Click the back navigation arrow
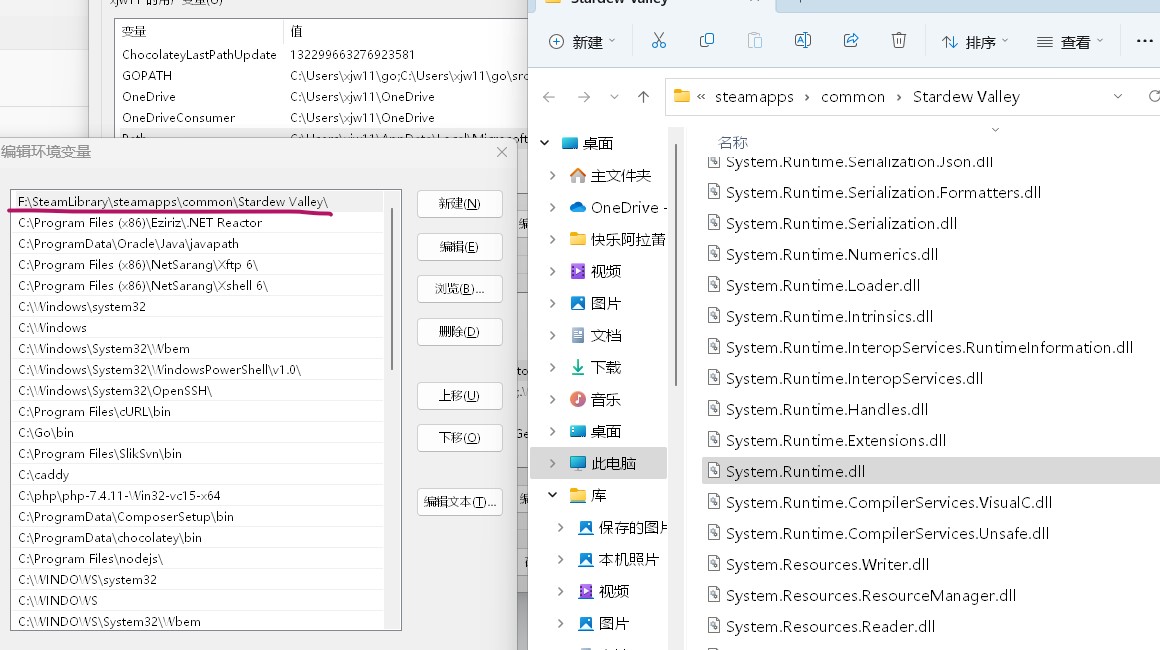 (x=548, y=96)
